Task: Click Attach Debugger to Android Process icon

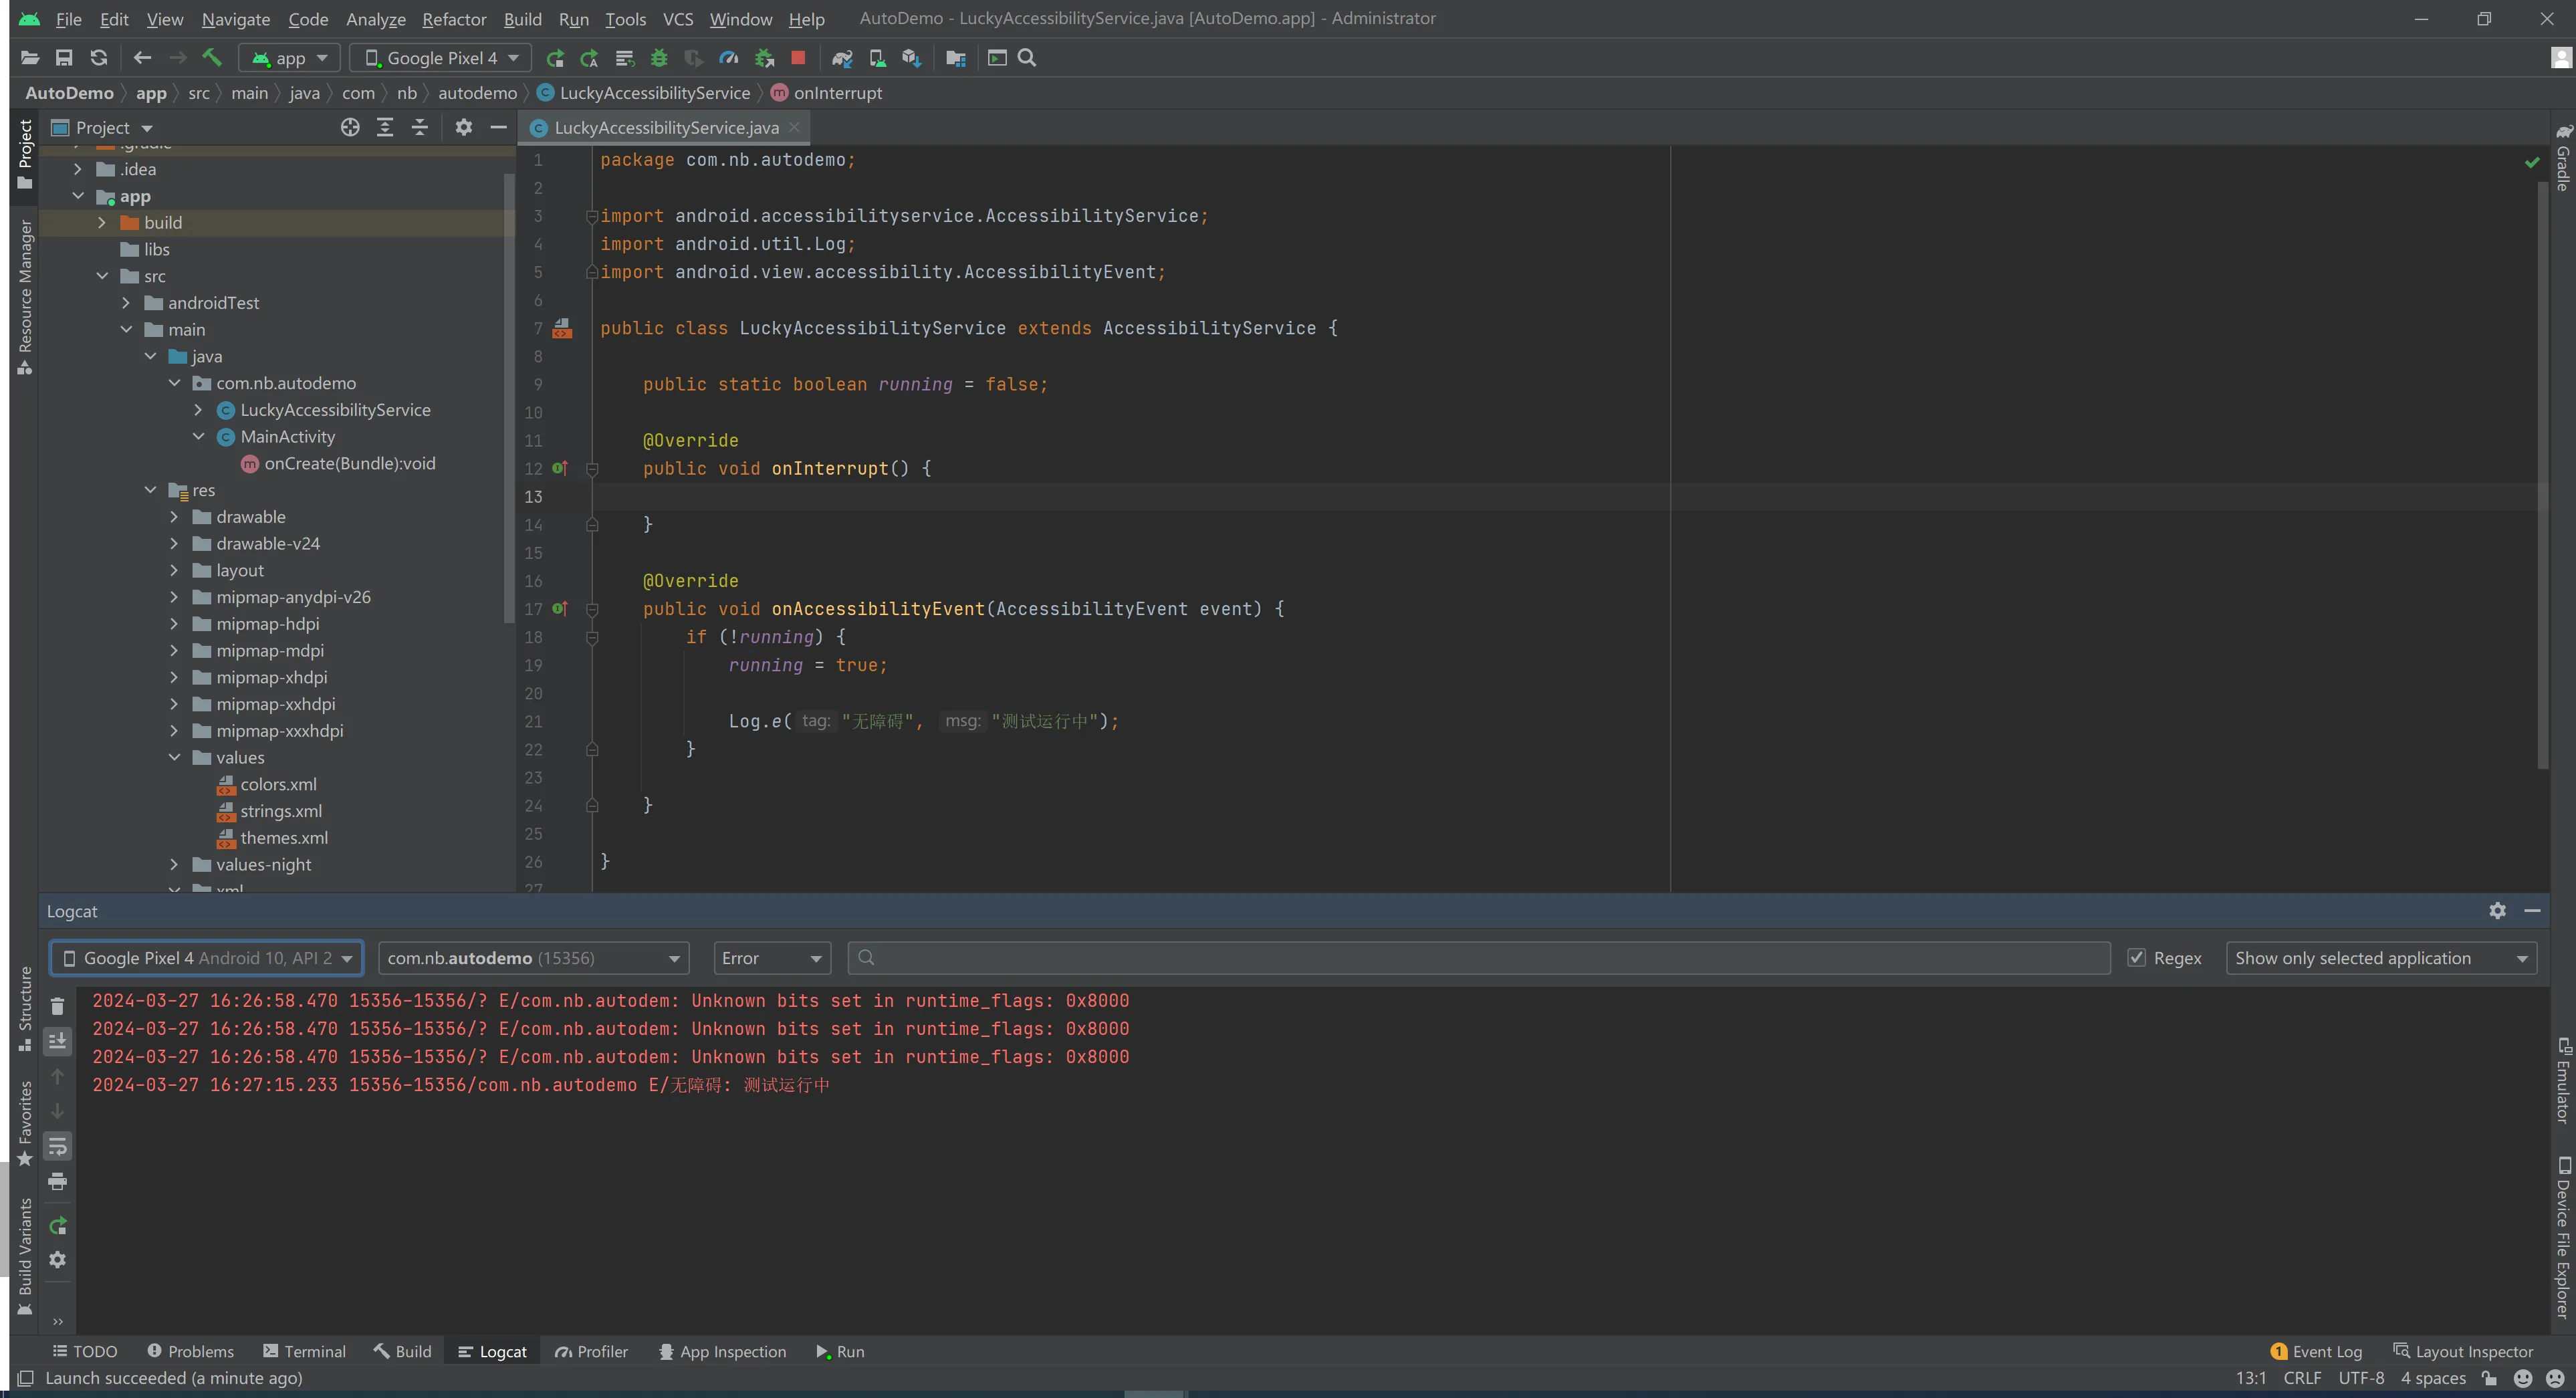Action: [764, 58]
